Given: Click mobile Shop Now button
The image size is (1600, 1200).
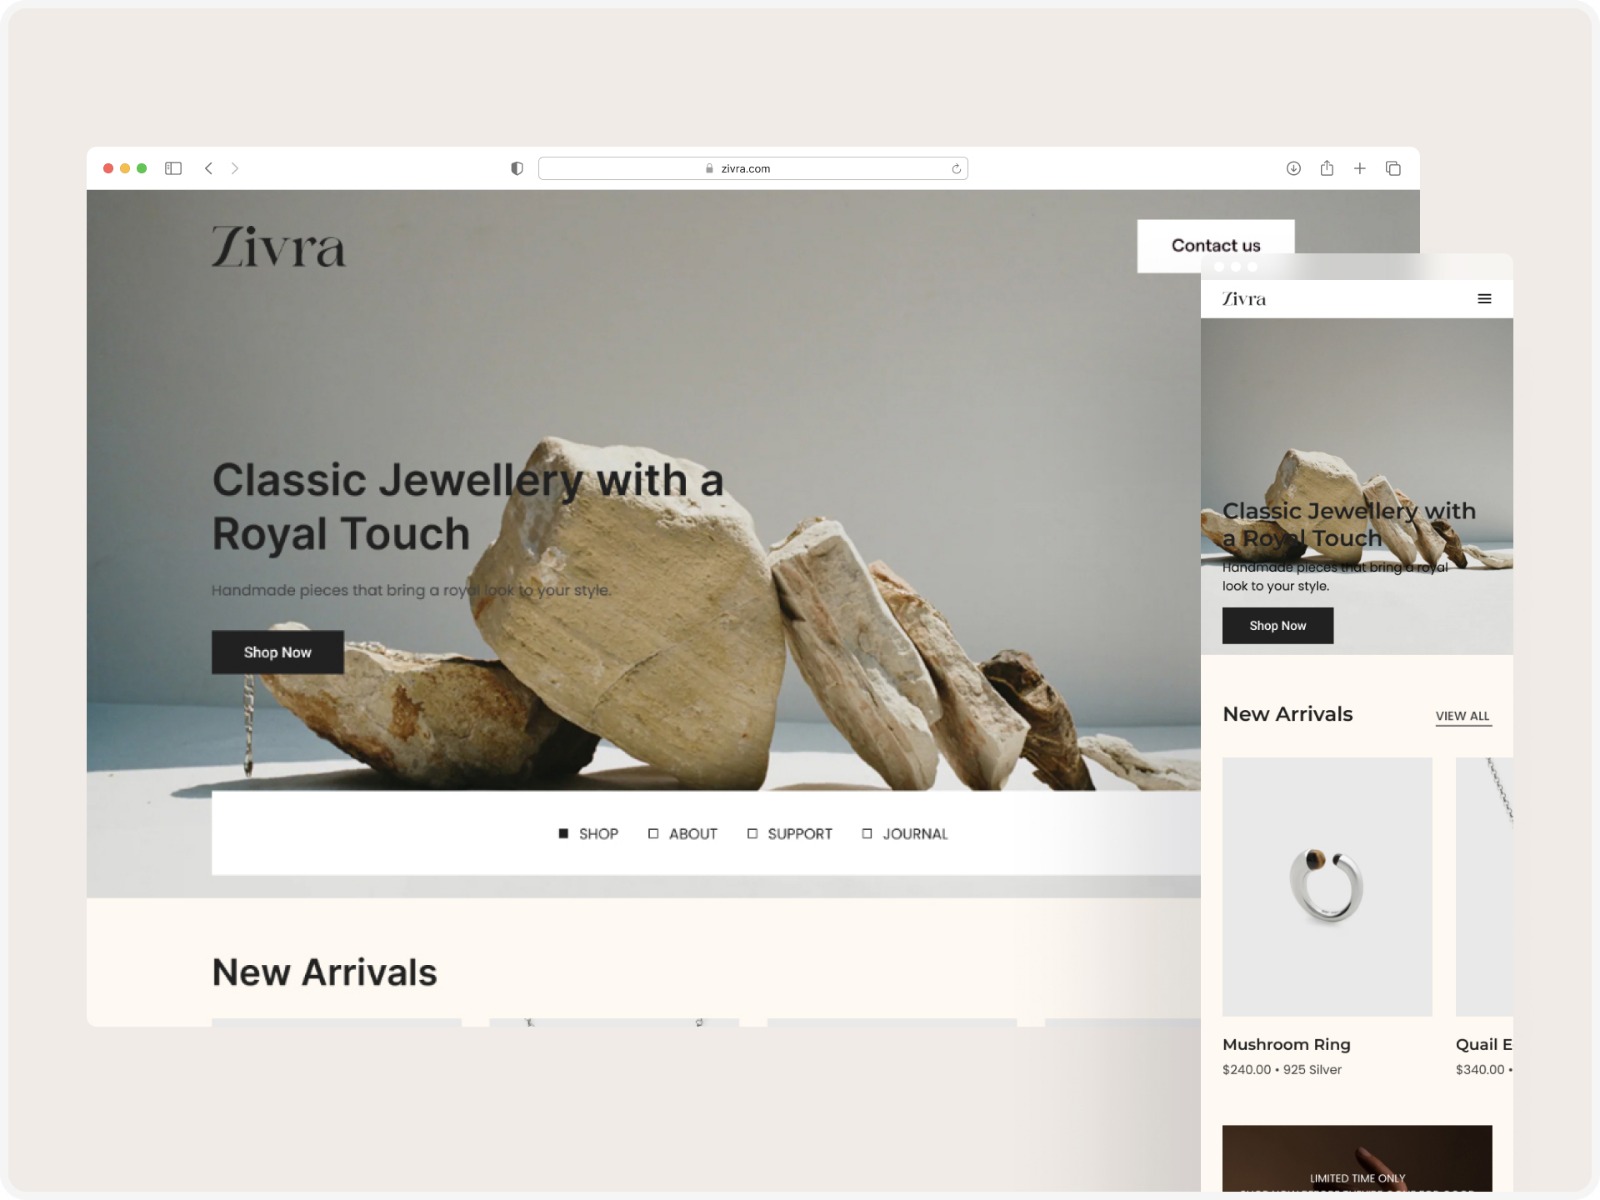Looking at the screenshot, I should [x=1278, y=625].
